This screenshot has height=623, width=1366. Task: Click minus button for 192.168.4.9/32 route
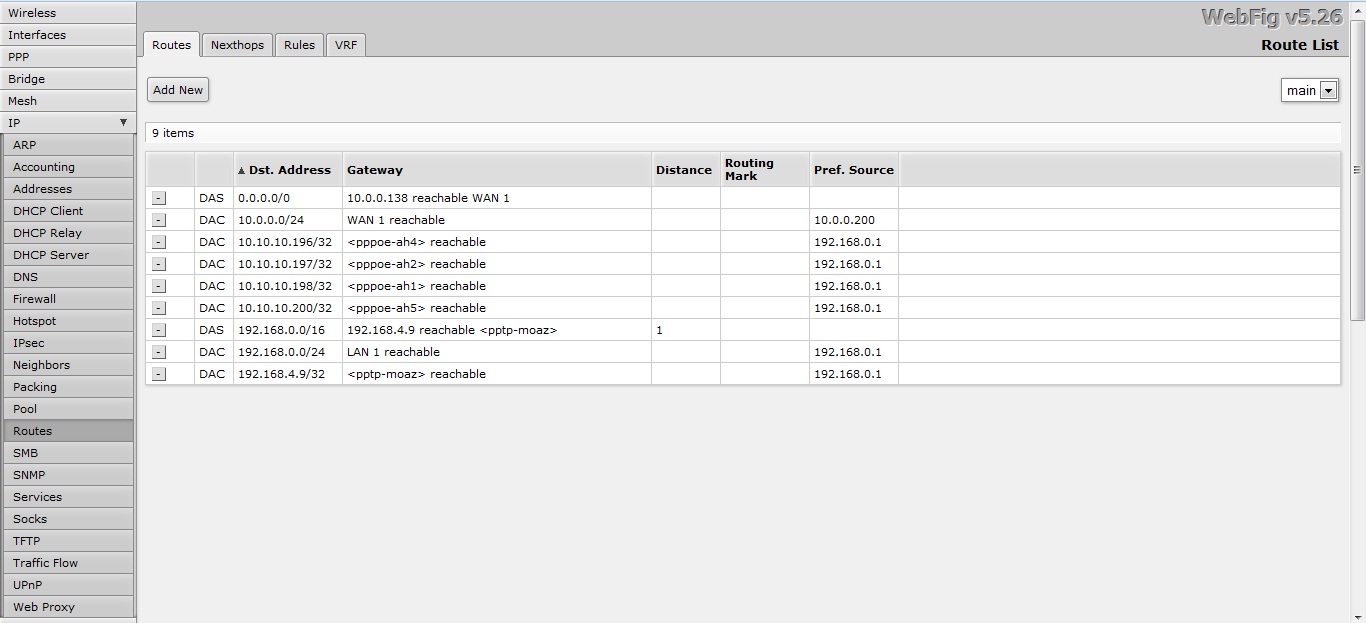pos(159,374)
